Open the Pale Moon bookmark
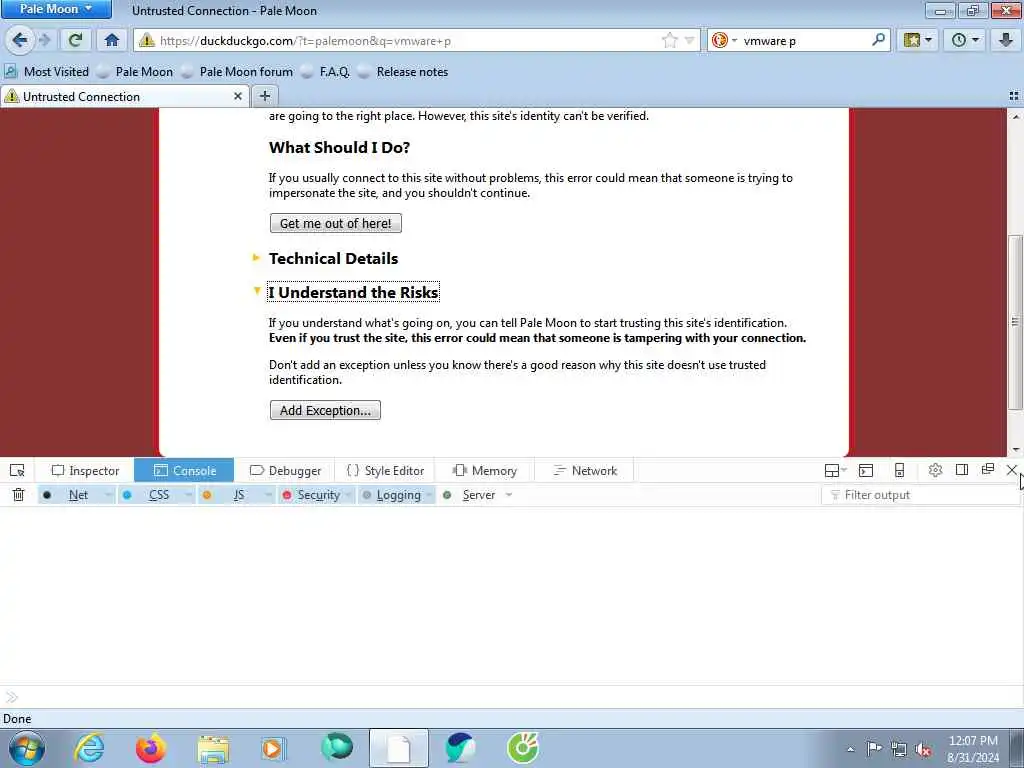This screenshot has height=768, width=1024. tap(135, 72)
